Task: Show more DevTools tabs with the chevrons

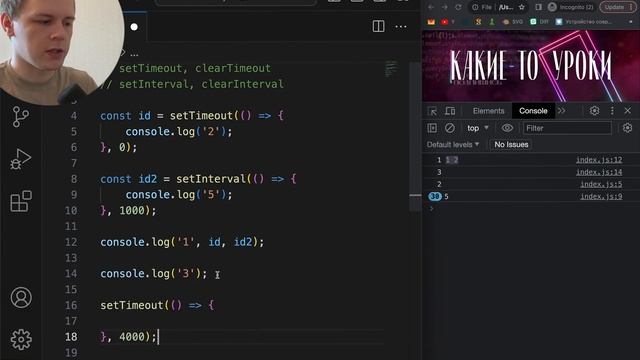Action: 562,111
